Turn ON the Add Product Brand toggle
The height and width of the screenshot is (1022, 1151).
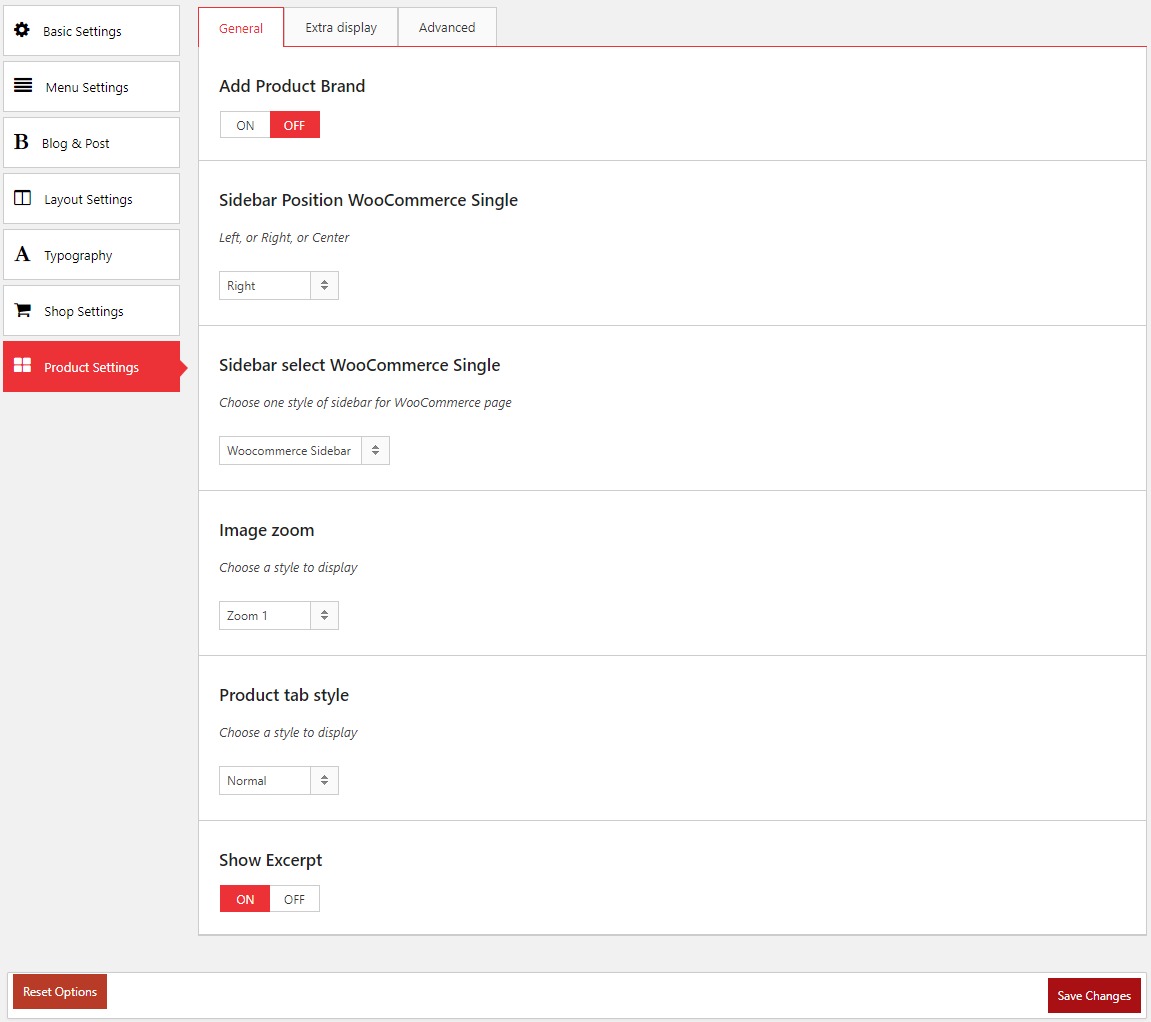(245, 125)
